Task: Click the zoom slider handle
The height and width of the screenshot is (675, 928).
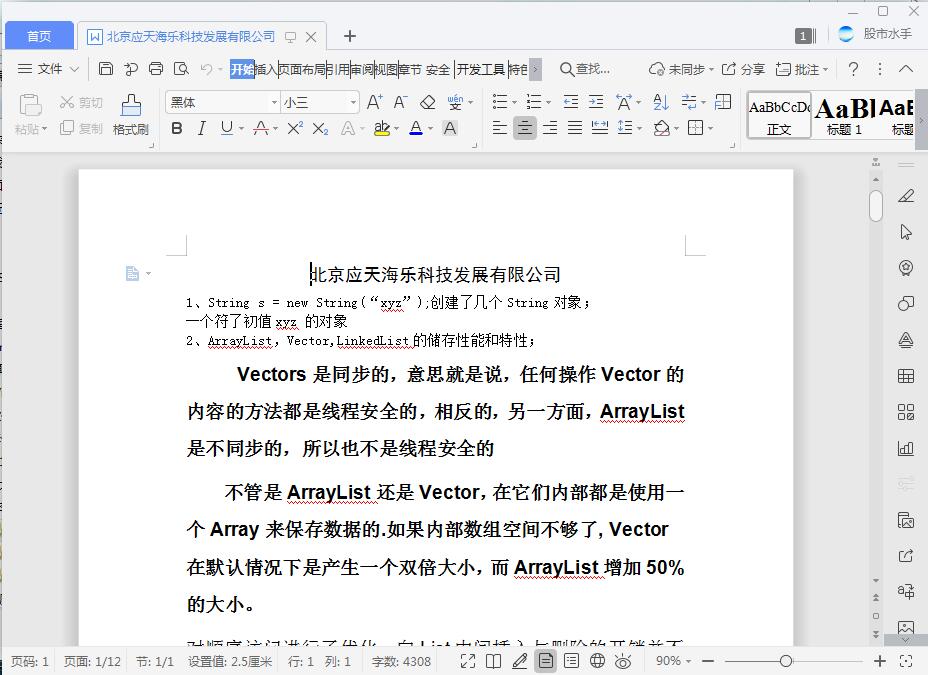Action: tap(785, 661)
